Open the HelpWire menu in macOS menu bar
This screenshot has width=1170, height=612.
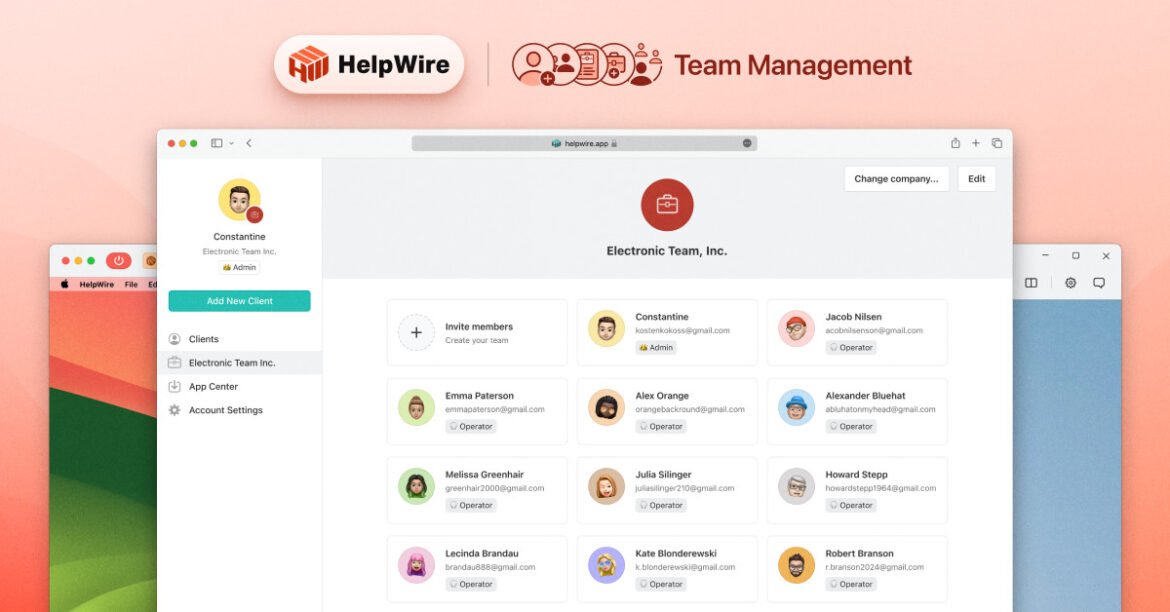(x=96, y=284)
